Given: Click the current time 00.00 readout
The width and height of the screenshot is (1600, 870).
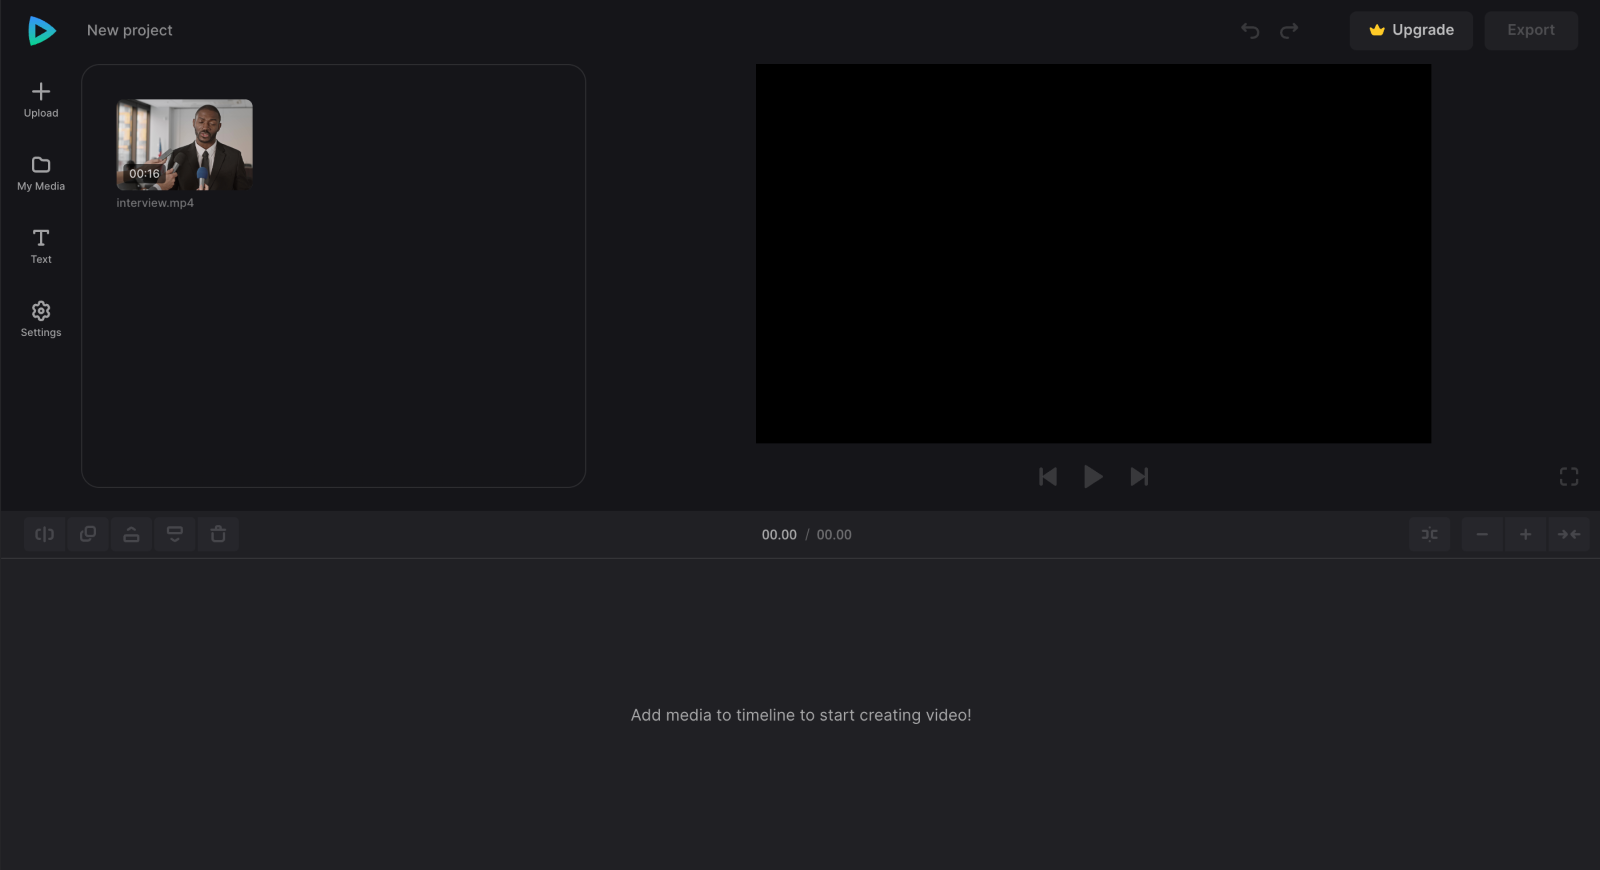Looking at the screenshot, I should tap(779, 535).
